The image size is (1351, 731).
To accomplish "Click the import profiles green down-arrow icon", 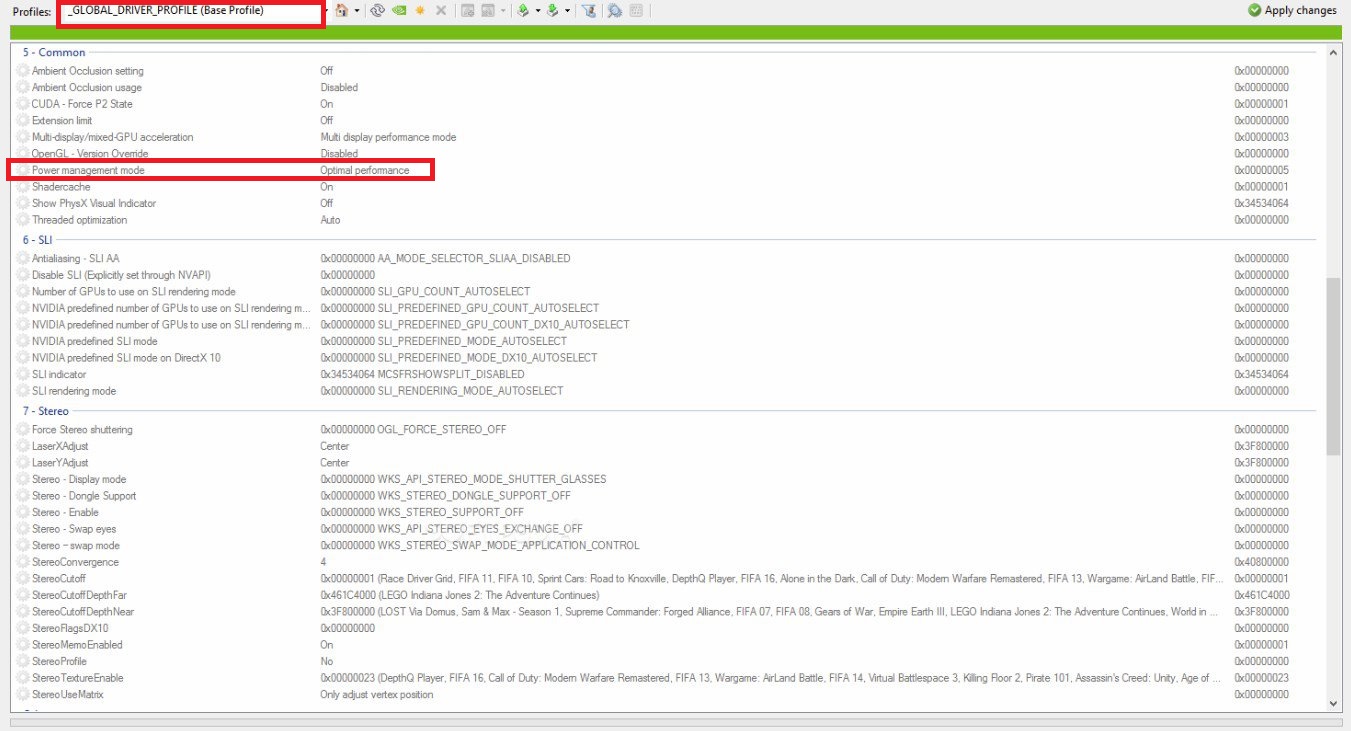I will click(553, 11).
